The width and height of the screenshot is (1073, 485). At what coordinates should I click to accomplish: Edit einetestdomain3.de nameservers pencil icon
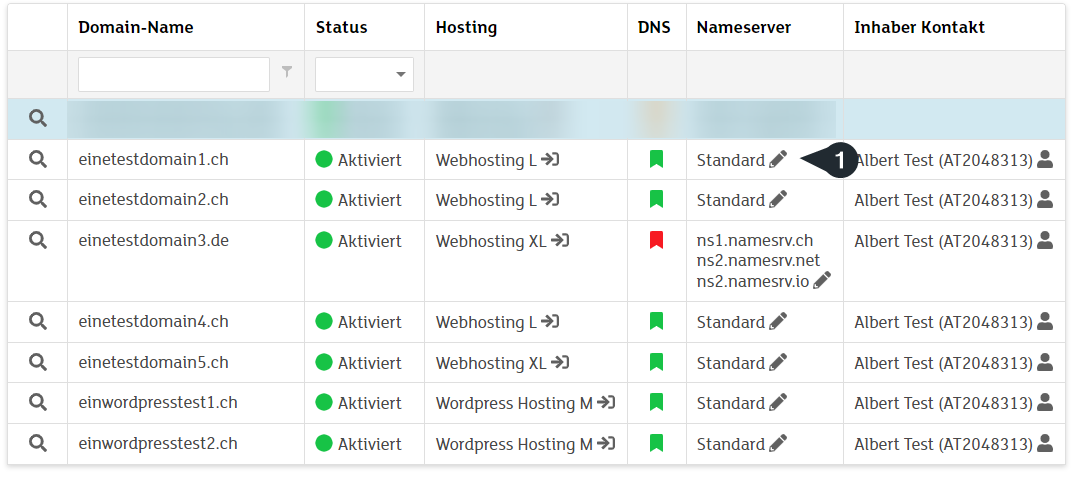(822, 281)
